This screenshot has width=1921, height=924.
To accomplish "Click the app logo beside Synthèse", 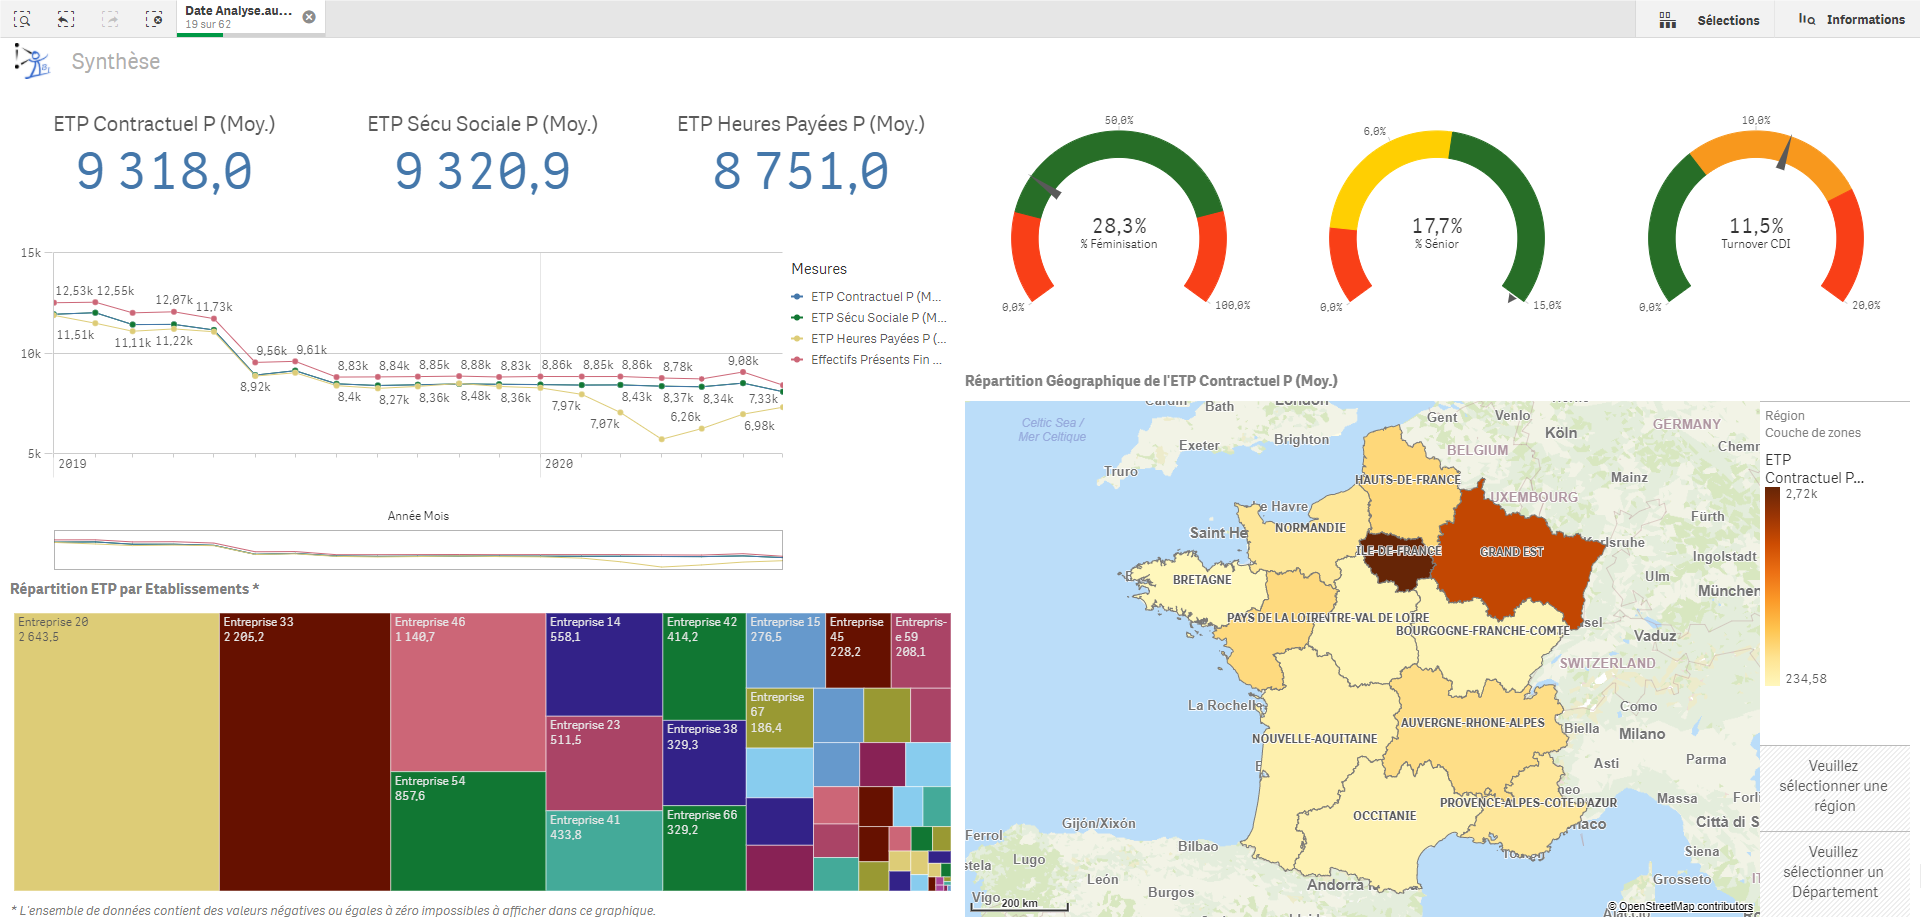I will point(32,61).
